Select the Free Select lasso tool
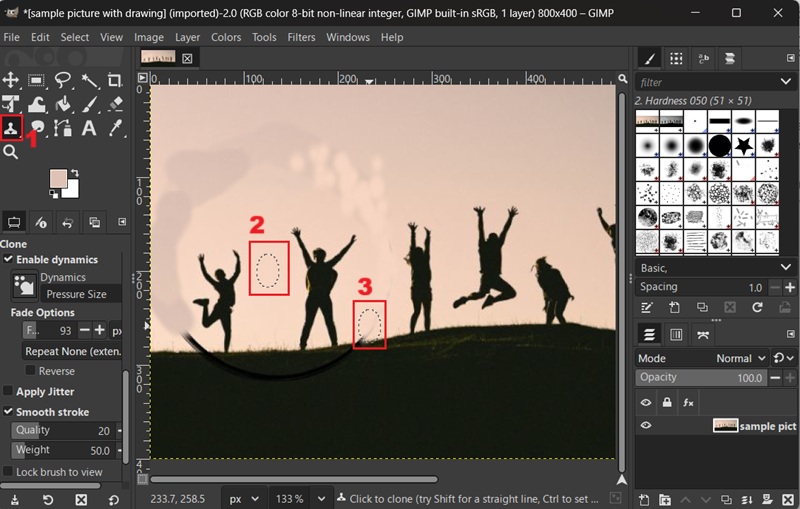Image resolution: width=800 pixels, height=509 pixels. (63, 80)
